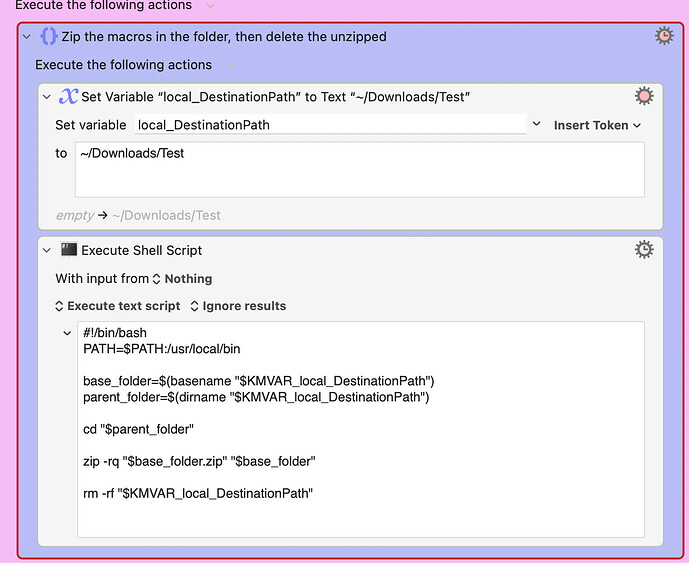Open the Execute text script popup
This screenshot has height=563, width=689.
(x=117, y=306)
